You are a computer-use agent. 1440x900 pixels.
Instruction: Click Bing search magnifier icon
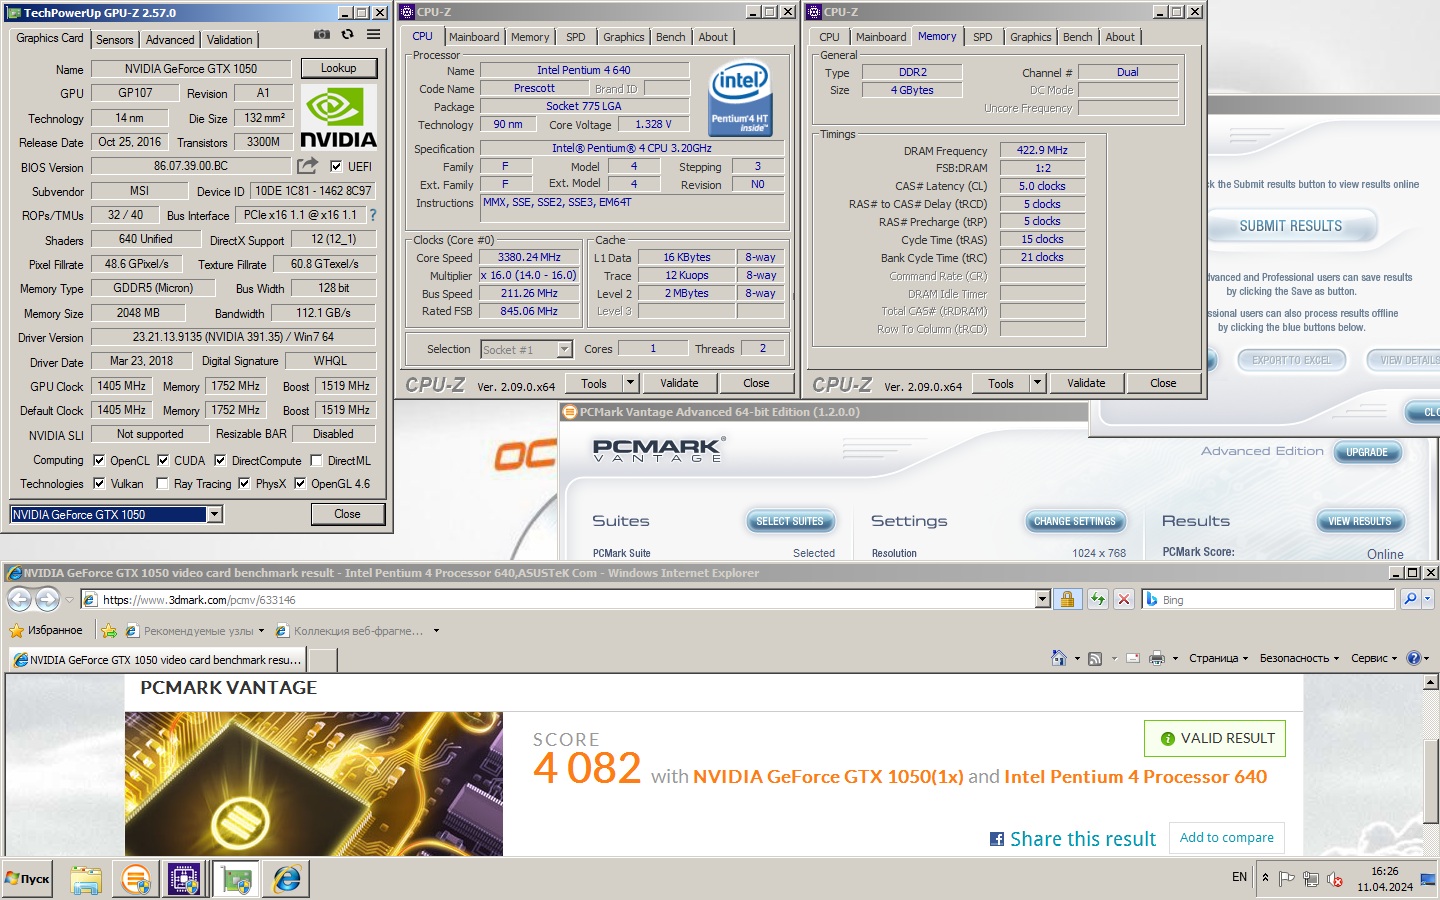click(x=1410, y=599)
